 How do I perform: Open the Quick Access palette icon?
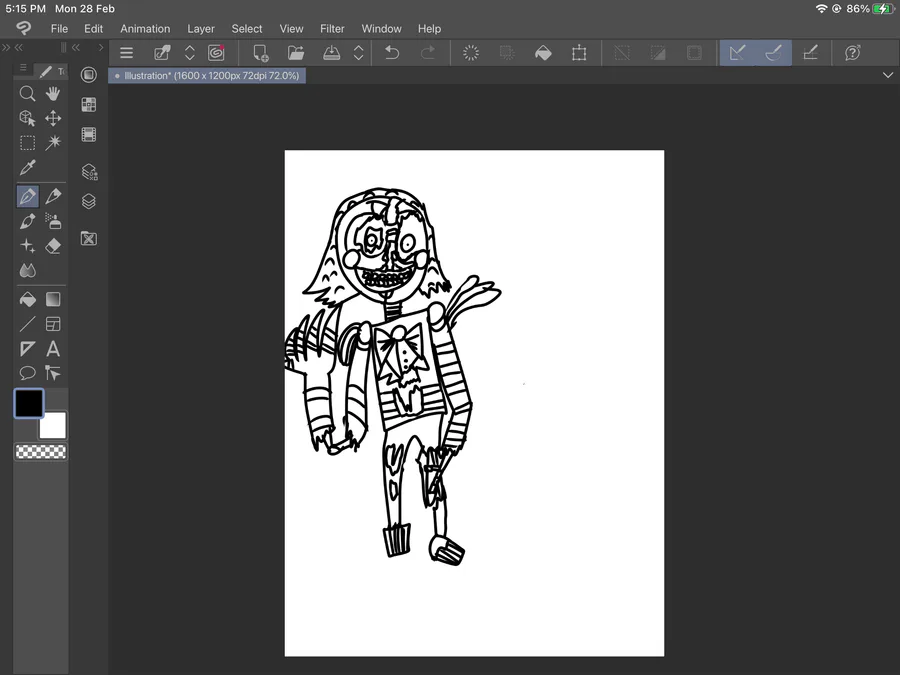pos(88,75)
